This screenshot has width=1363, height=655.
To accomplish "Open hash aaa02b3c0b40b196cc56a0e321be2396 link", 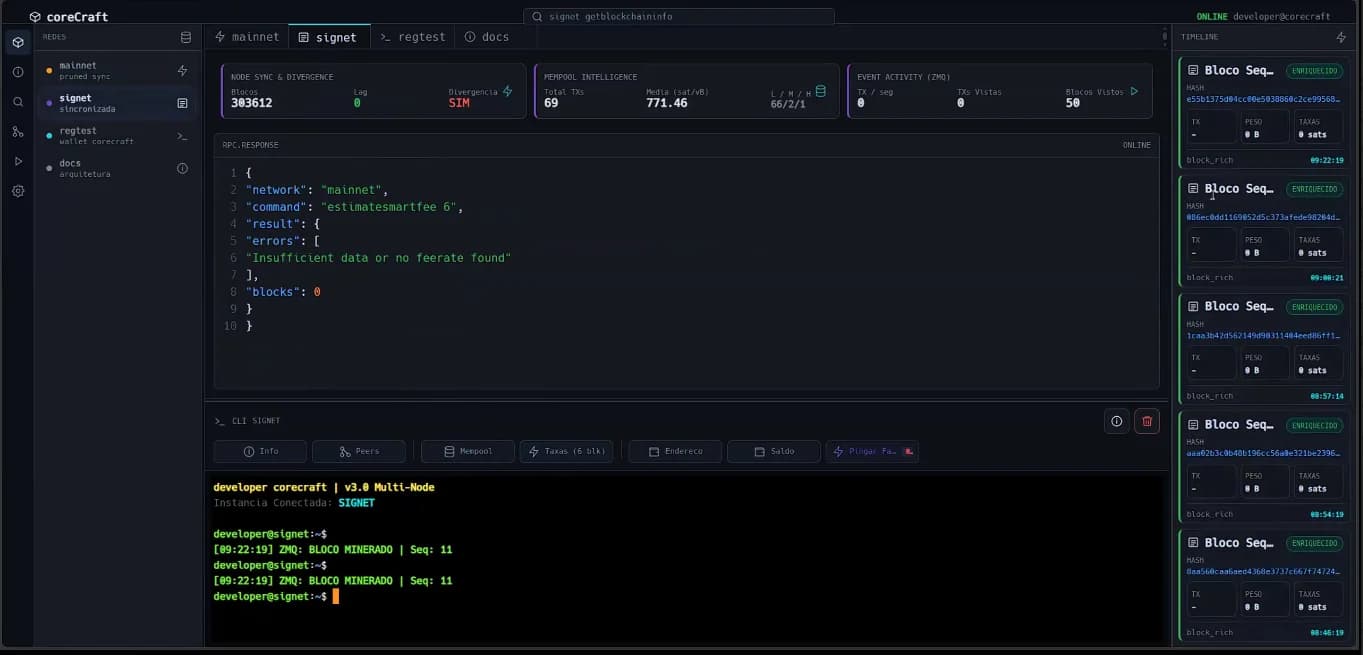I will pyautogui.click(x=1264, y=453).
